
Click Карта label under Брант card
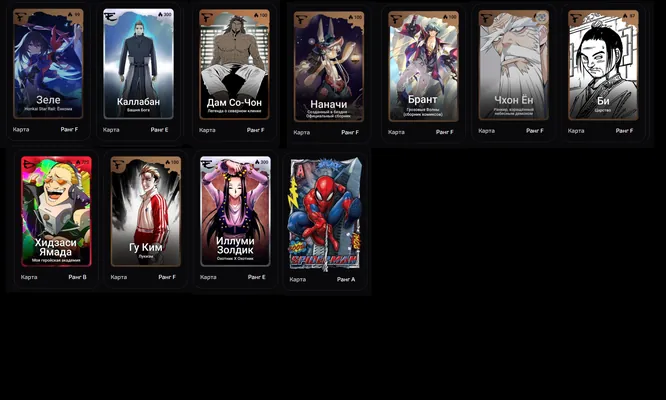pos(396,132)
